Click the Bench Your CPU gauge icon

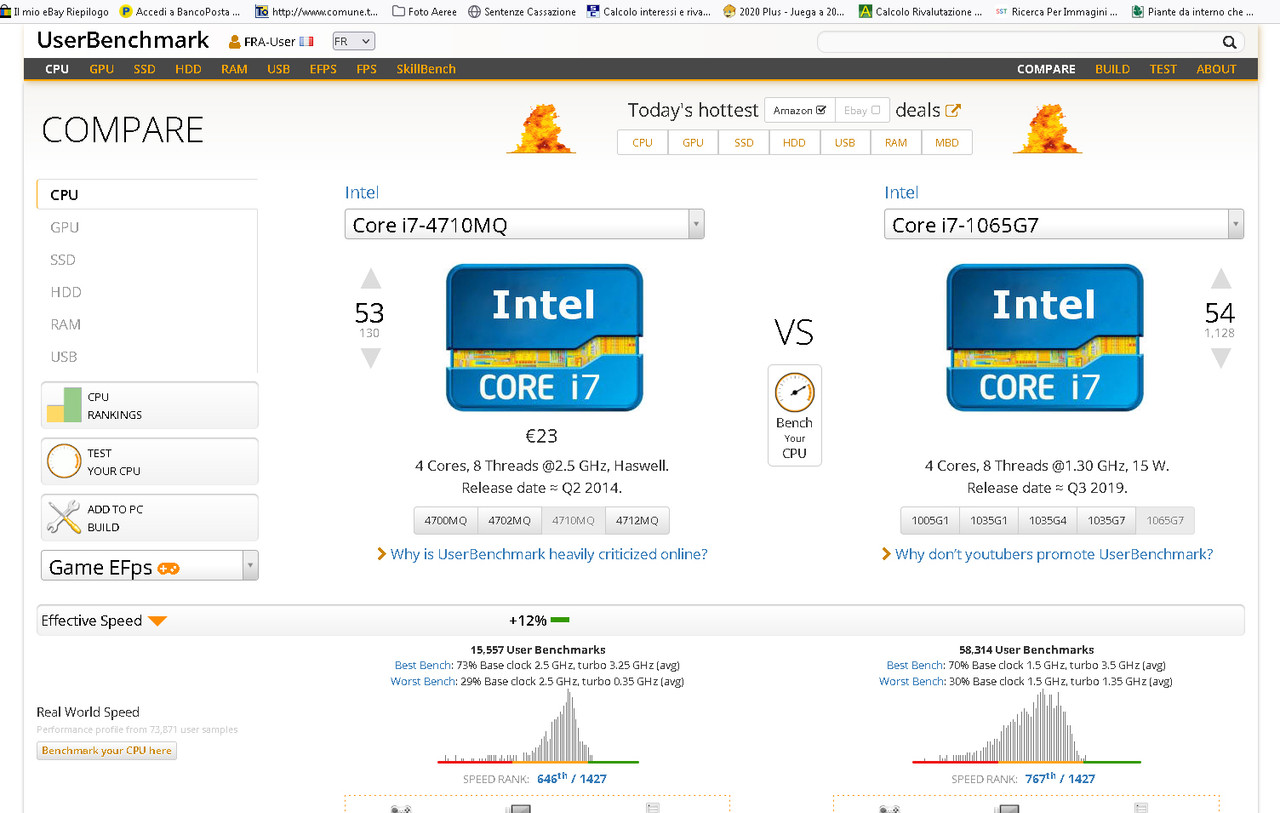(x=795, y=392)
